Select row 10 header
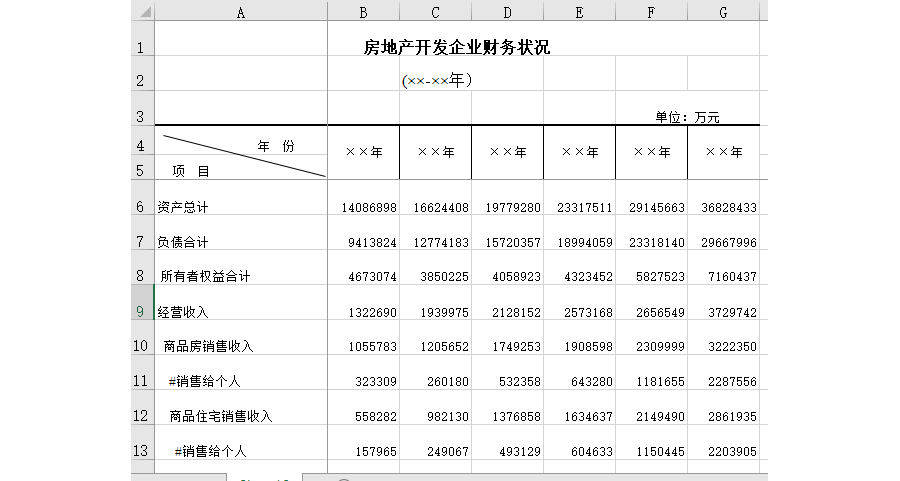 tap(142, 338)
